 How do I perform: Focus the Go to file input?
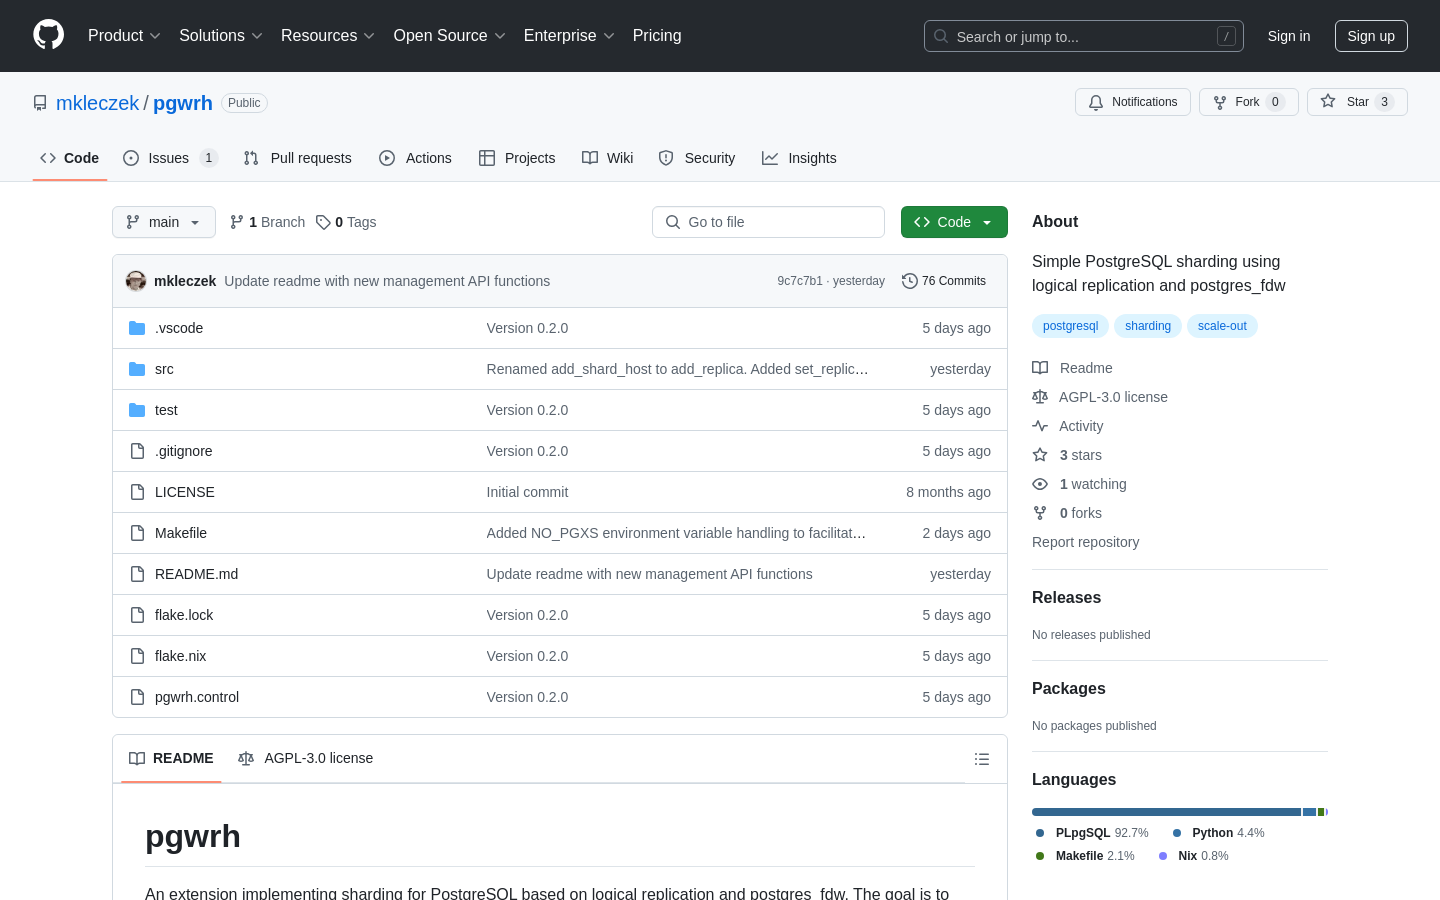(x=768, y=222)
